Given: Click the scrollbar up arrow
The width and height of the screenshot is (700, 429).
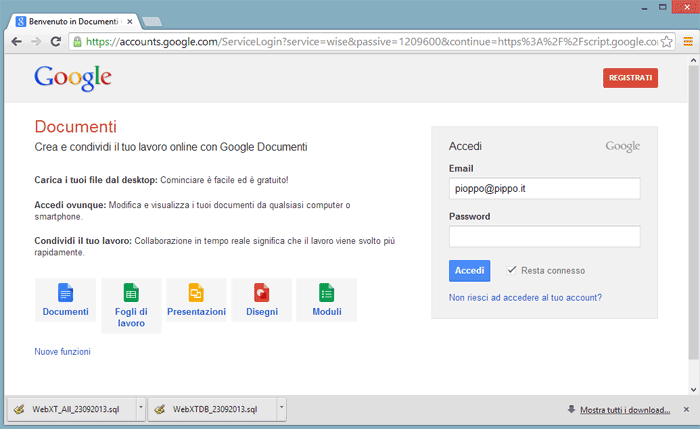Looking at the screenshot, I should [693, 60].
